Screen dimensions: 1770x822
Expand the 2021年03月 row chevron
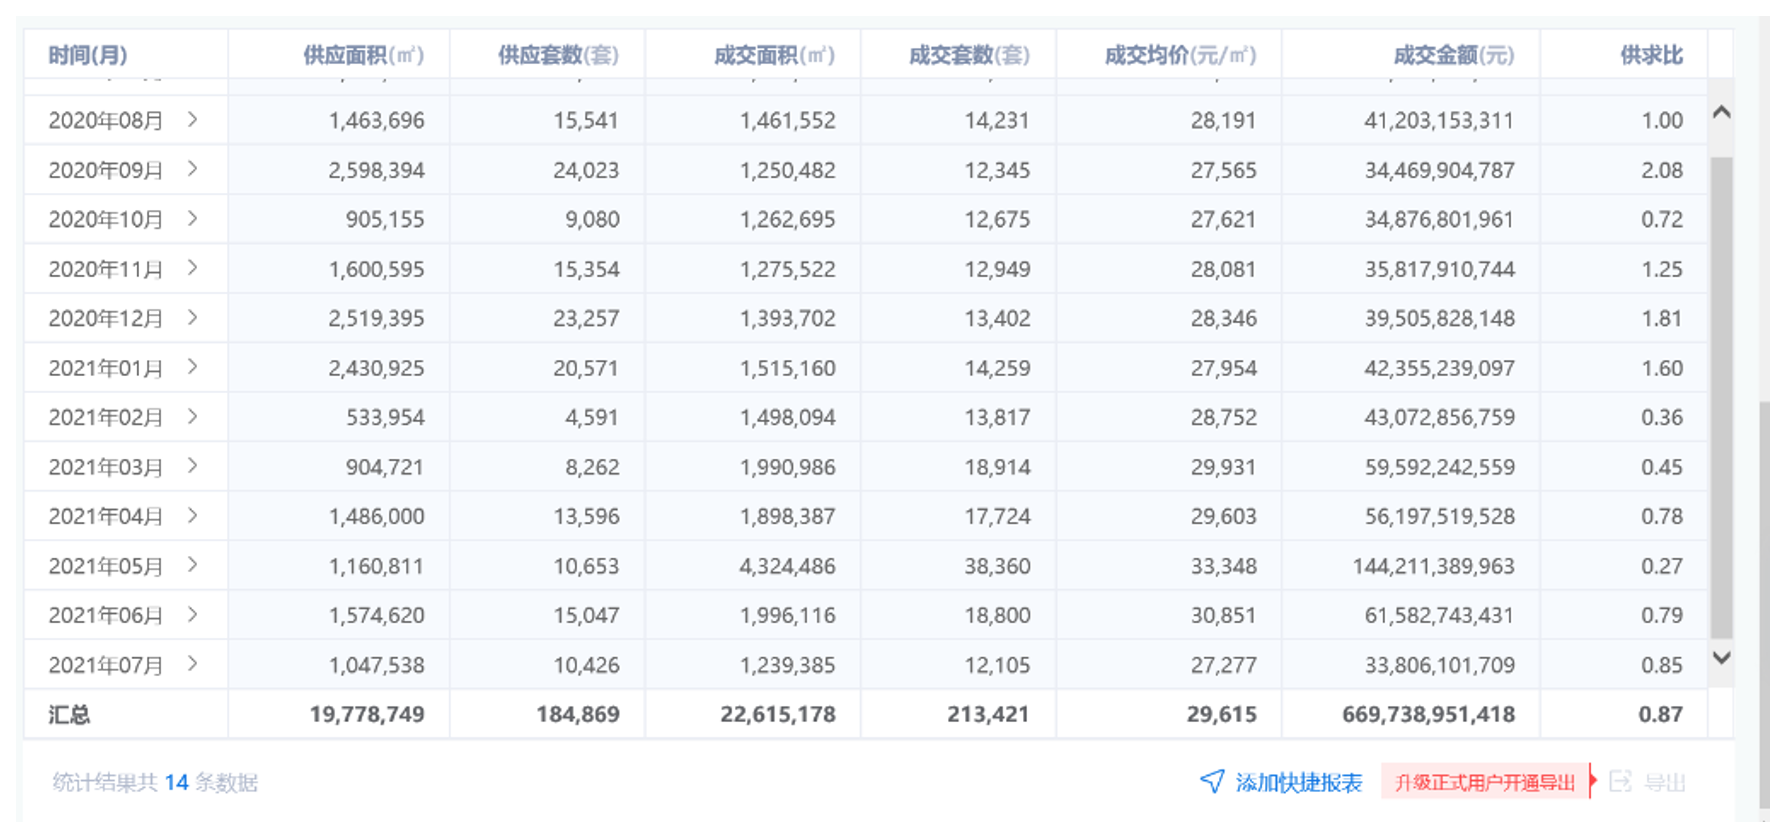193,466
